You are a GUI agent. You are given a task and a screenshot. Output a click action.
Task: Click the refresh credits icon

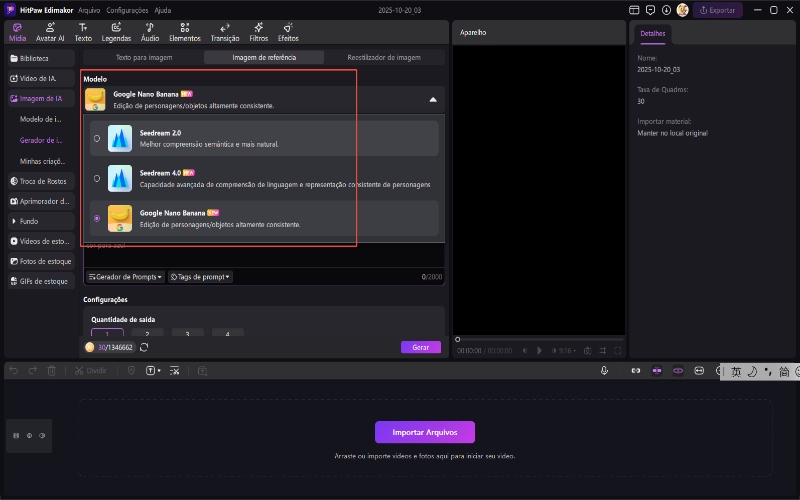144,347
